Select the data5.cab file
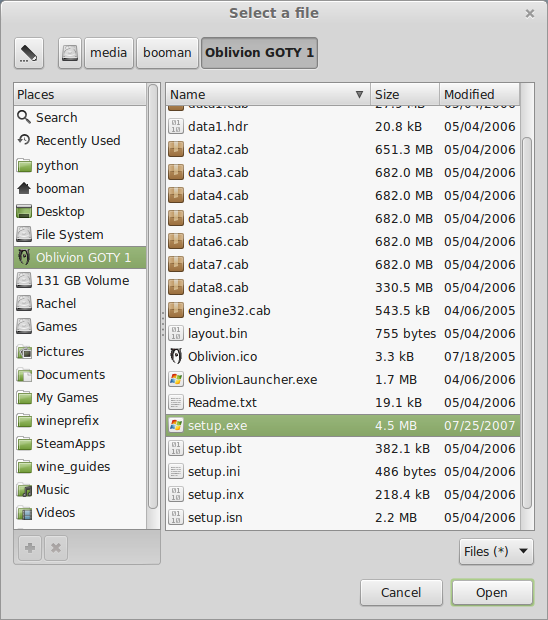548x620 pixels. [343, 218]
